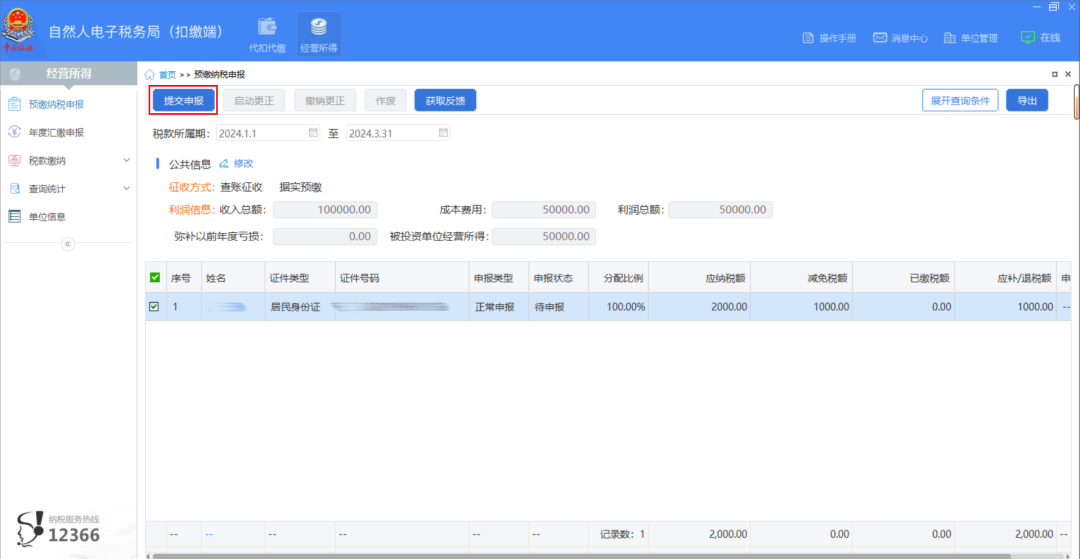Edit public info via 修改 link

[x=236, y=164]
